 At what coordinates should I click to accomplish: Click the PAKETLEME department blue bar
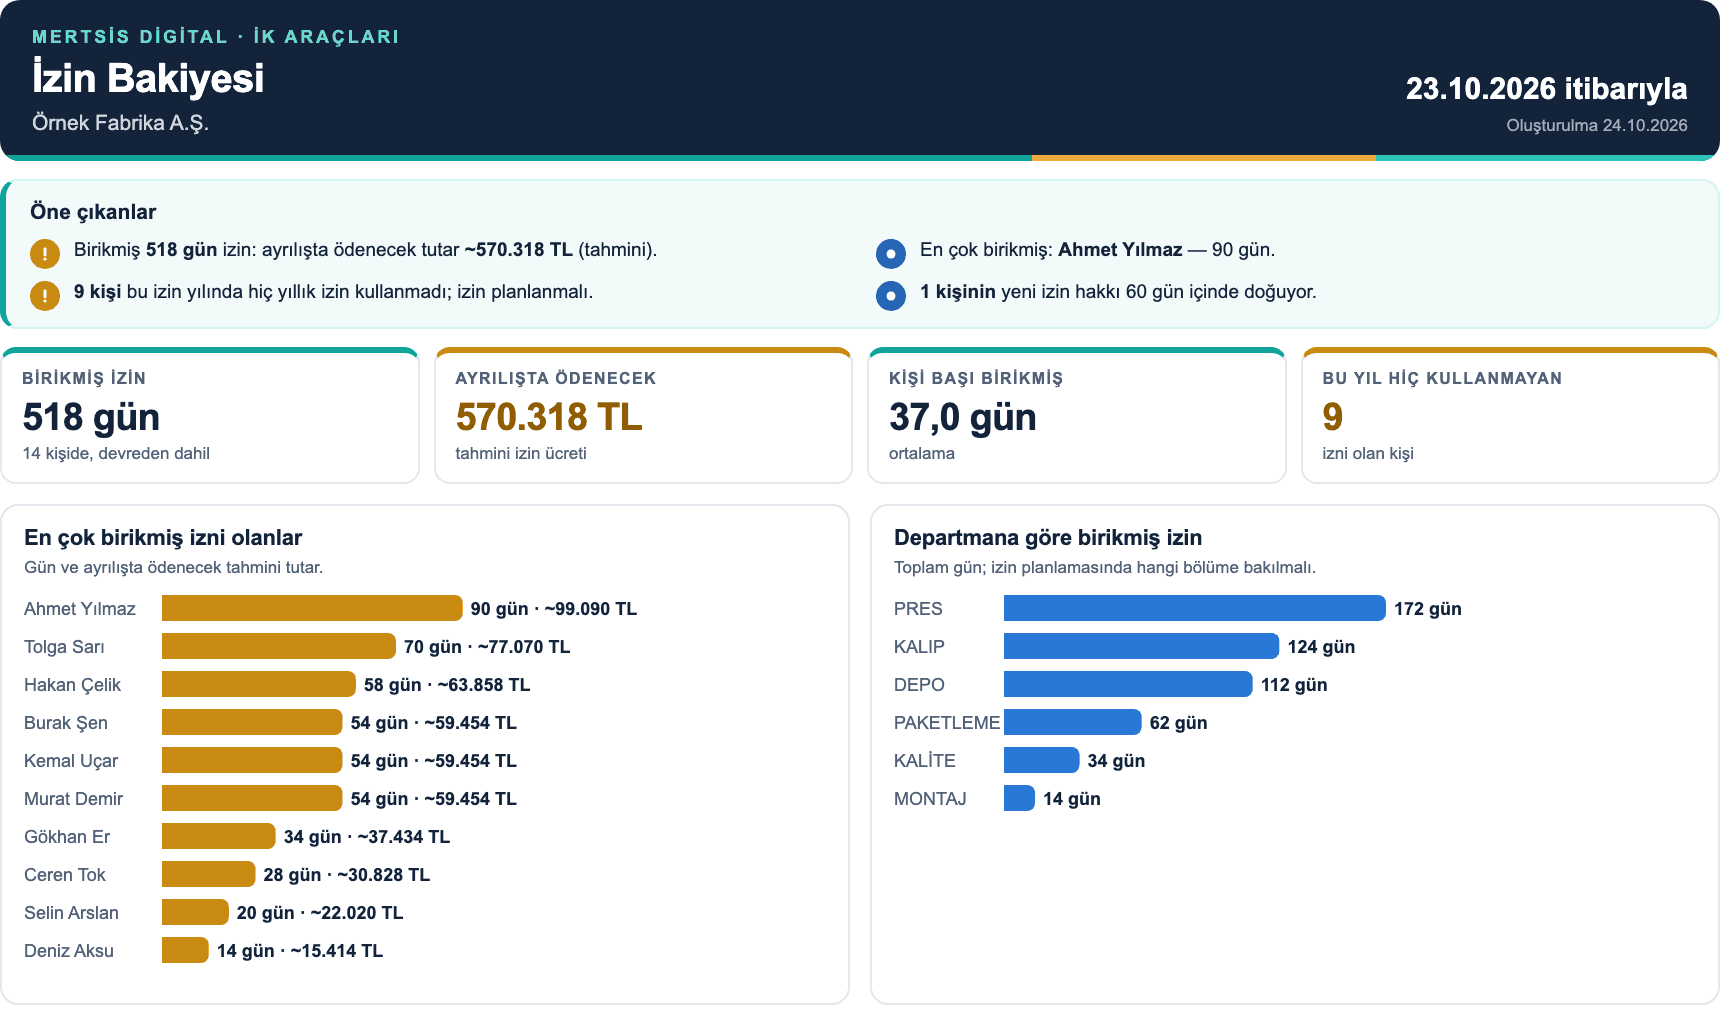point(1073,722)
